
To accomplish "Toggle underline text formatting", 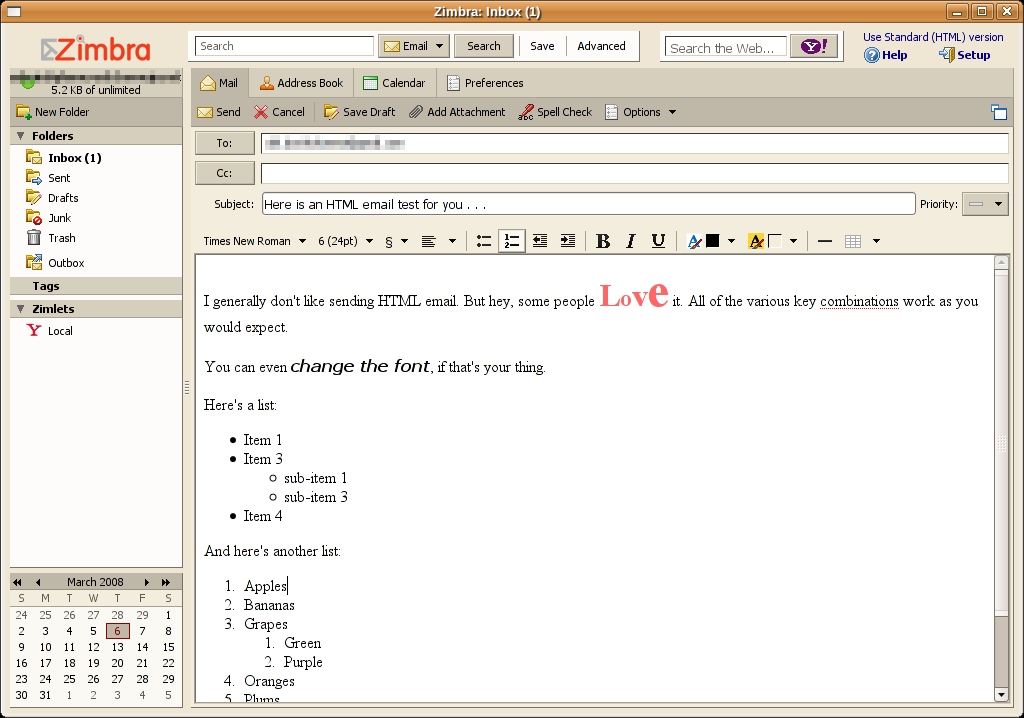I will coord(658,241).
